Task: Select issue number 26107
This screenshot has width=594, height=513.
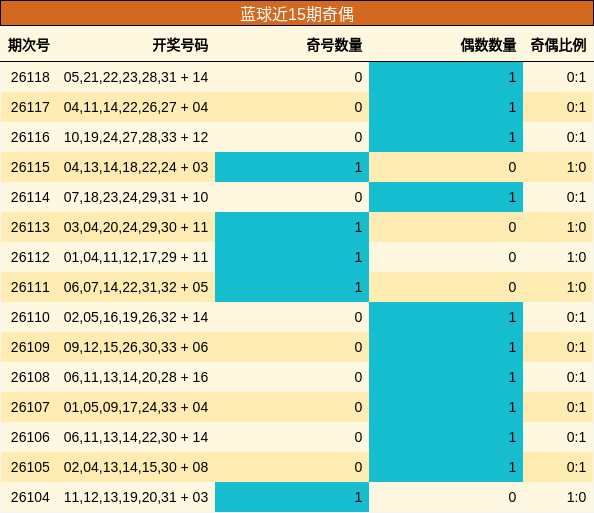Action: click(30, 407)
